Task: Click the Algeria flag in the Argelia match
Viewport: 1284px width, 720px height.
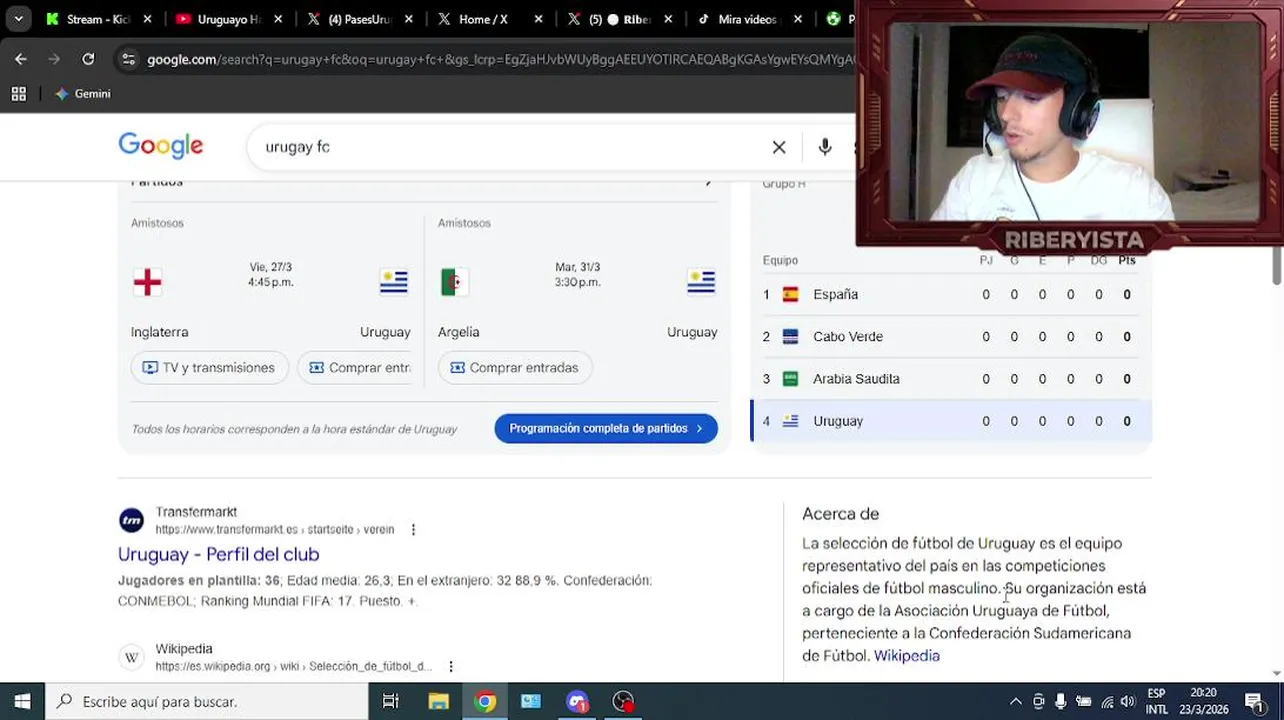Action: [454, 282]
